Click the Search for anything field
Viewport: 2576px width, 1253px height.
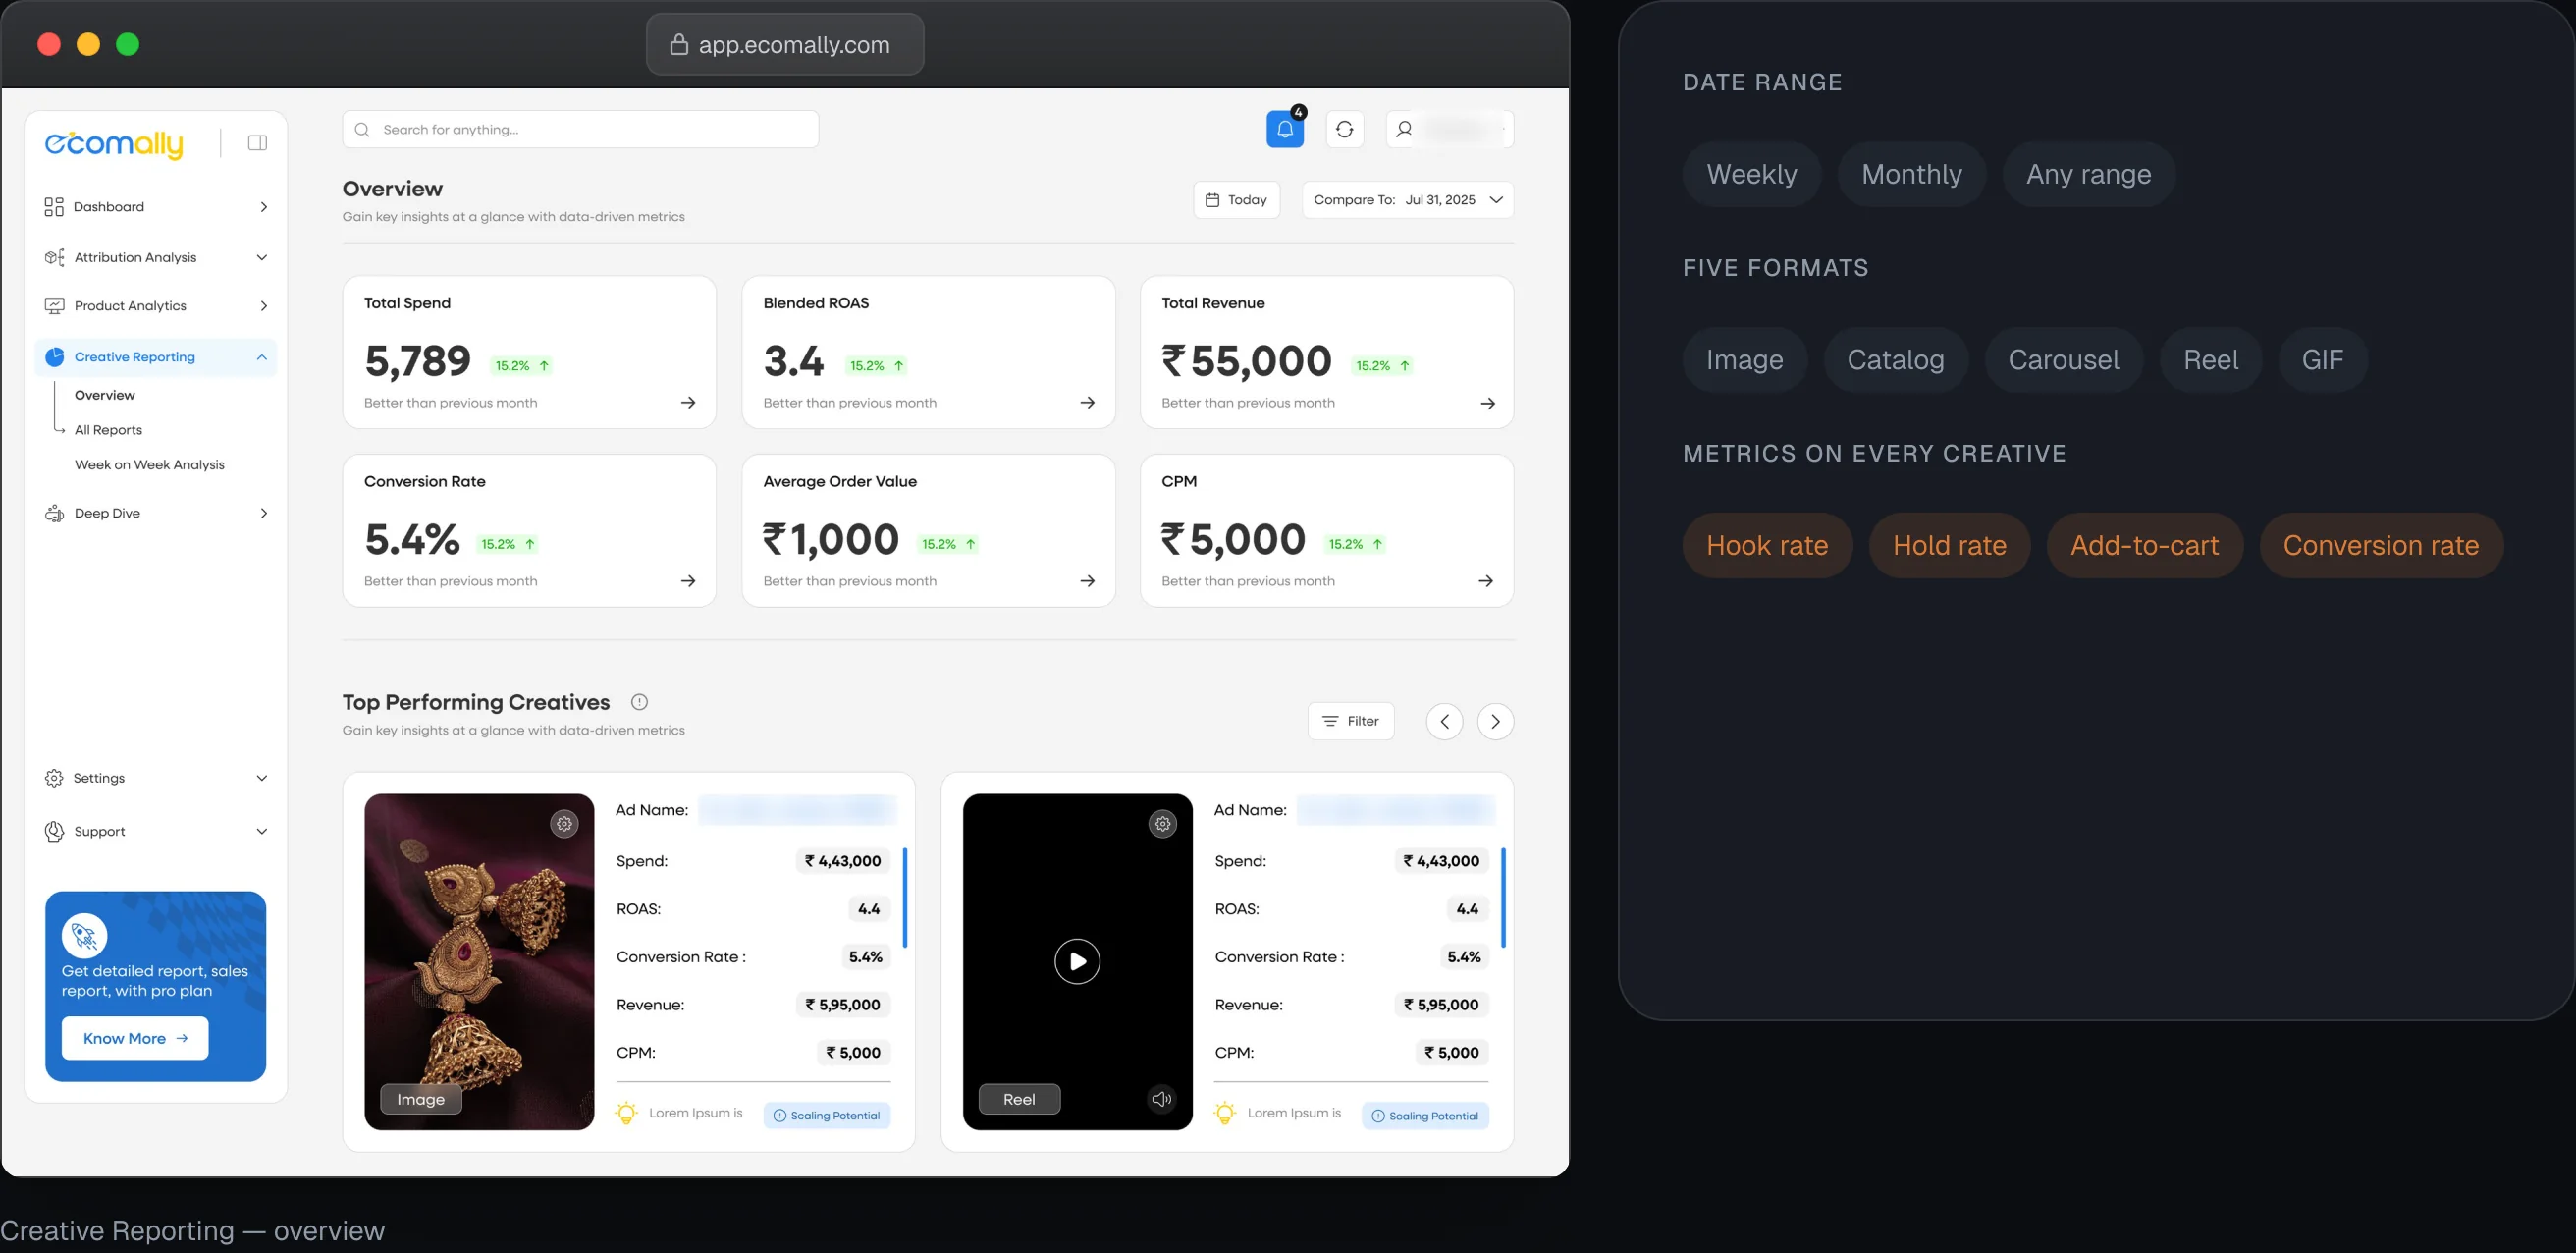click(580, 129)
